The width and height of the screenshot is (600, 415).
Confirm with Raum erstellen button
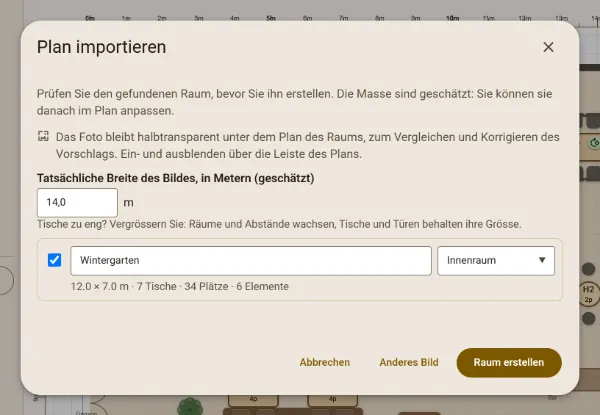point(509,363)
